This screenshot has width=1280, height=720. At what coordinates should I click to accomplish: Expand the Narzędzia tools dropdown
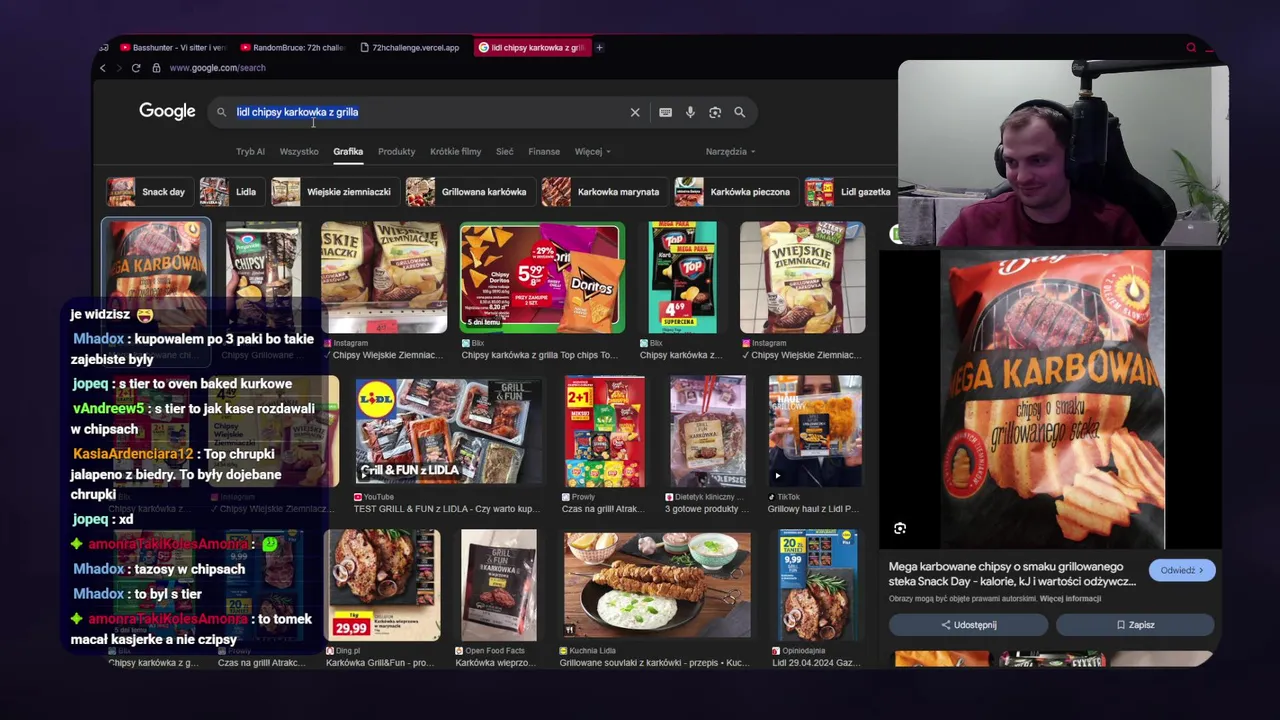click(x=730, y=152)
